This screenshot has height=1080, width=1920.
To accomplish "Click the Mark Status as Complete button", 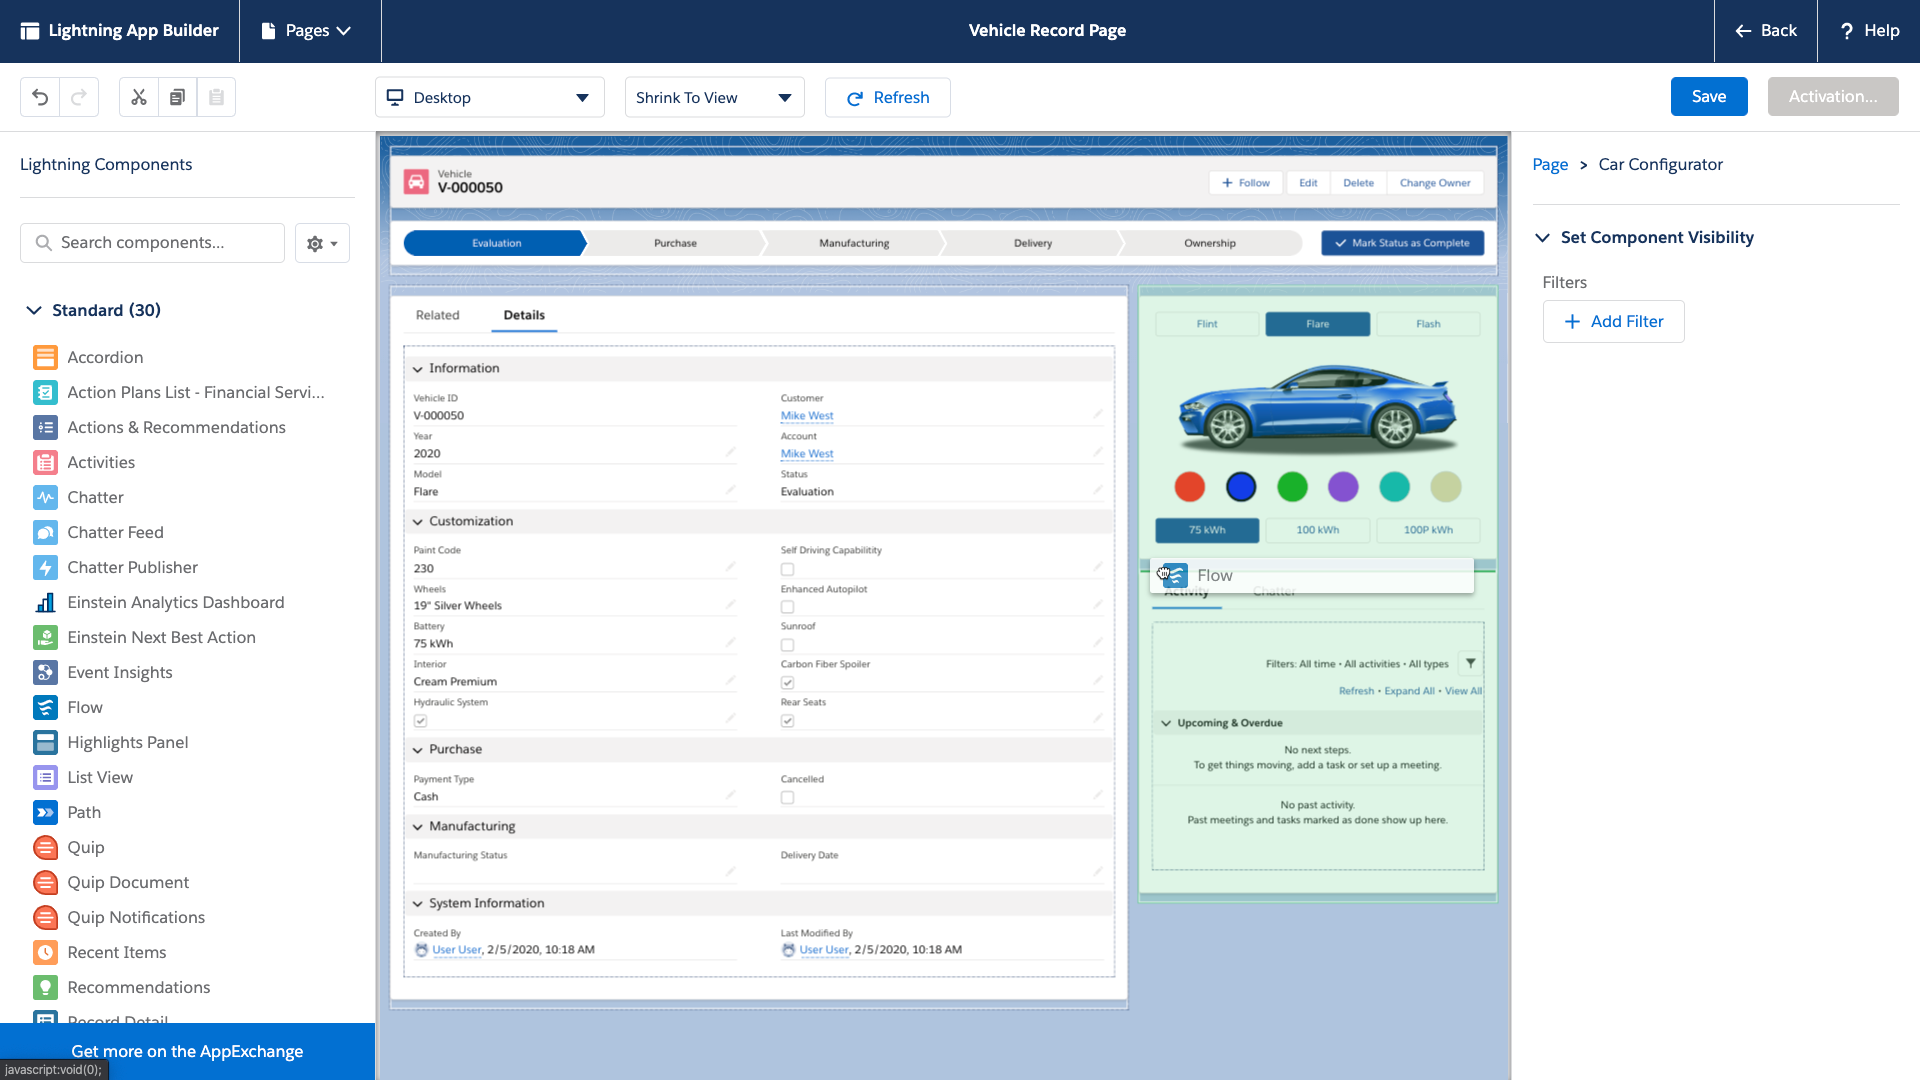I will 1403,241.
